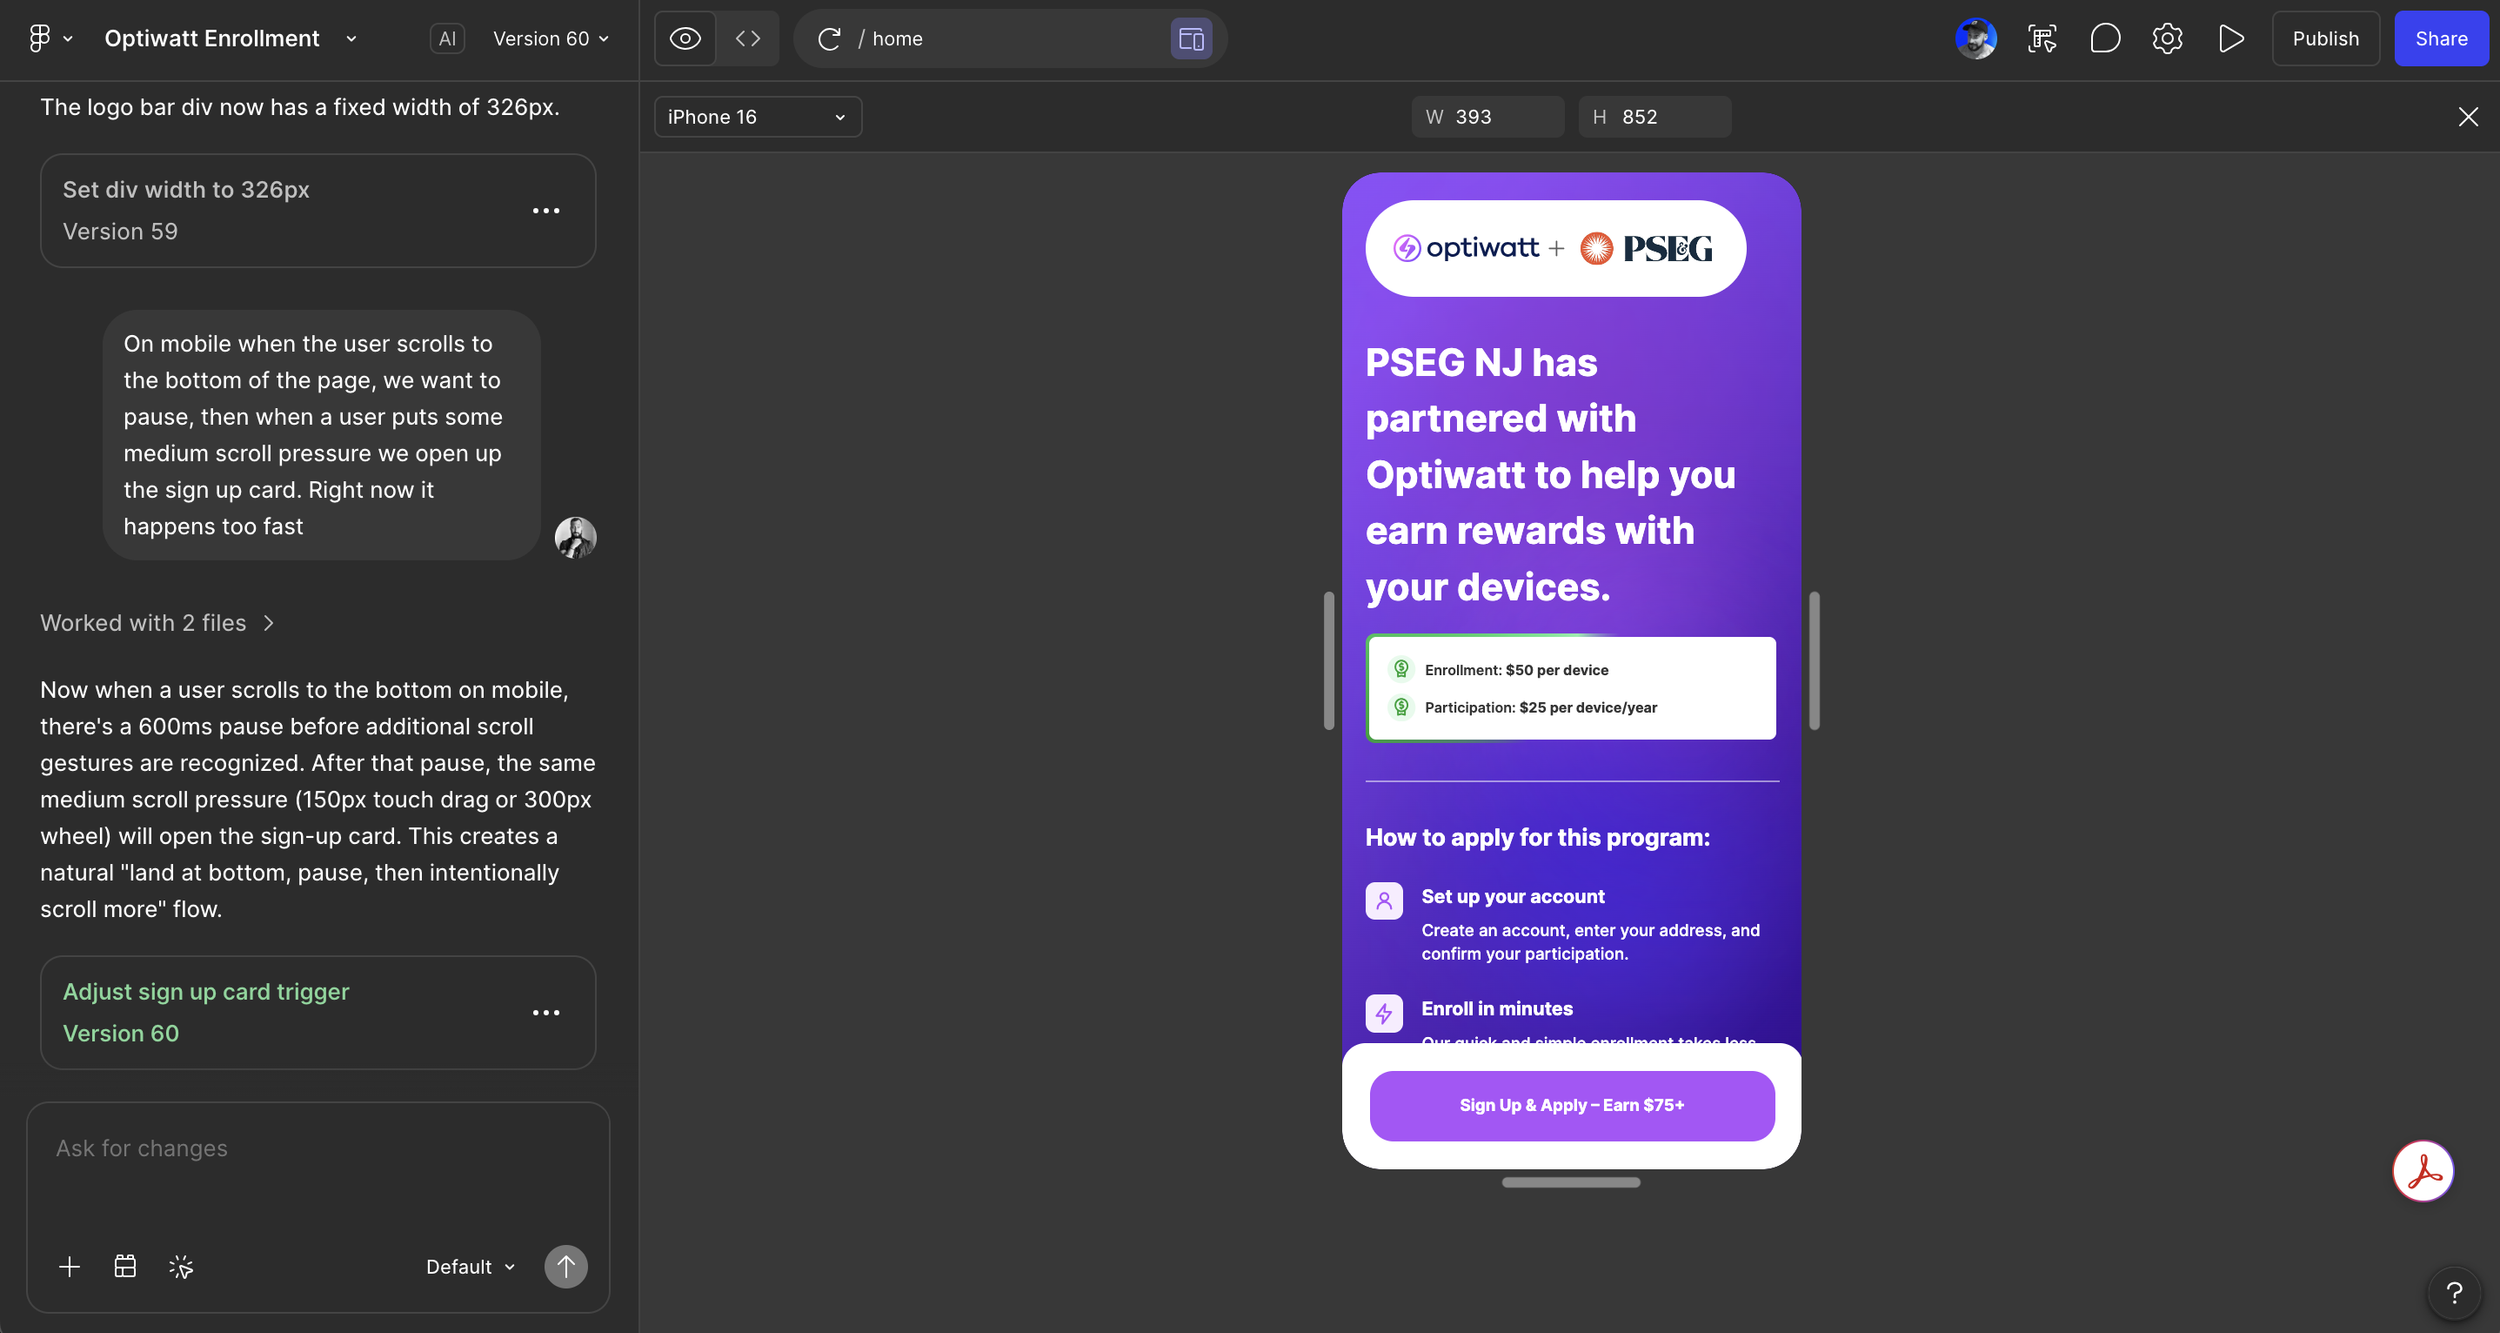Image resolution: width=2500 pixels, height=1333 pixels.
Task: Expand the Worked with 2 files section
Action: (157, 623)
